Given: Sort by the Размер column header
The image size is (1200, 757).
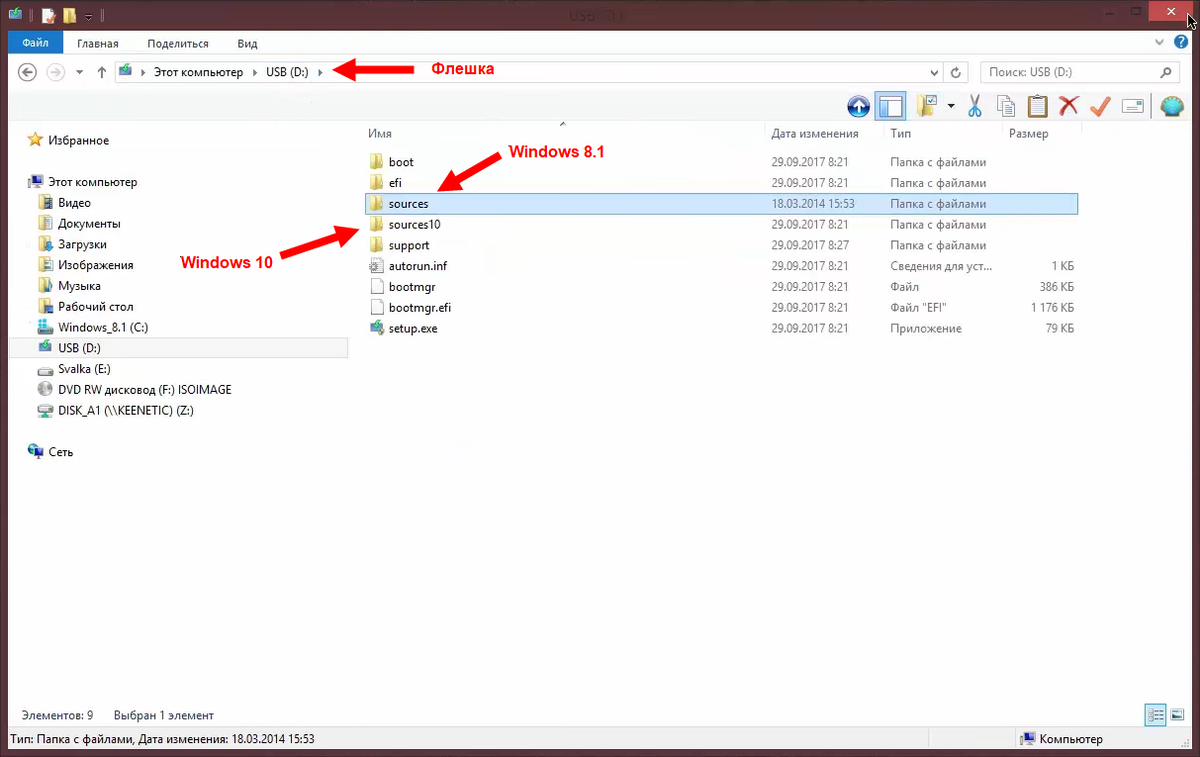Looking at the screenshot, I should click(1028, 133).
